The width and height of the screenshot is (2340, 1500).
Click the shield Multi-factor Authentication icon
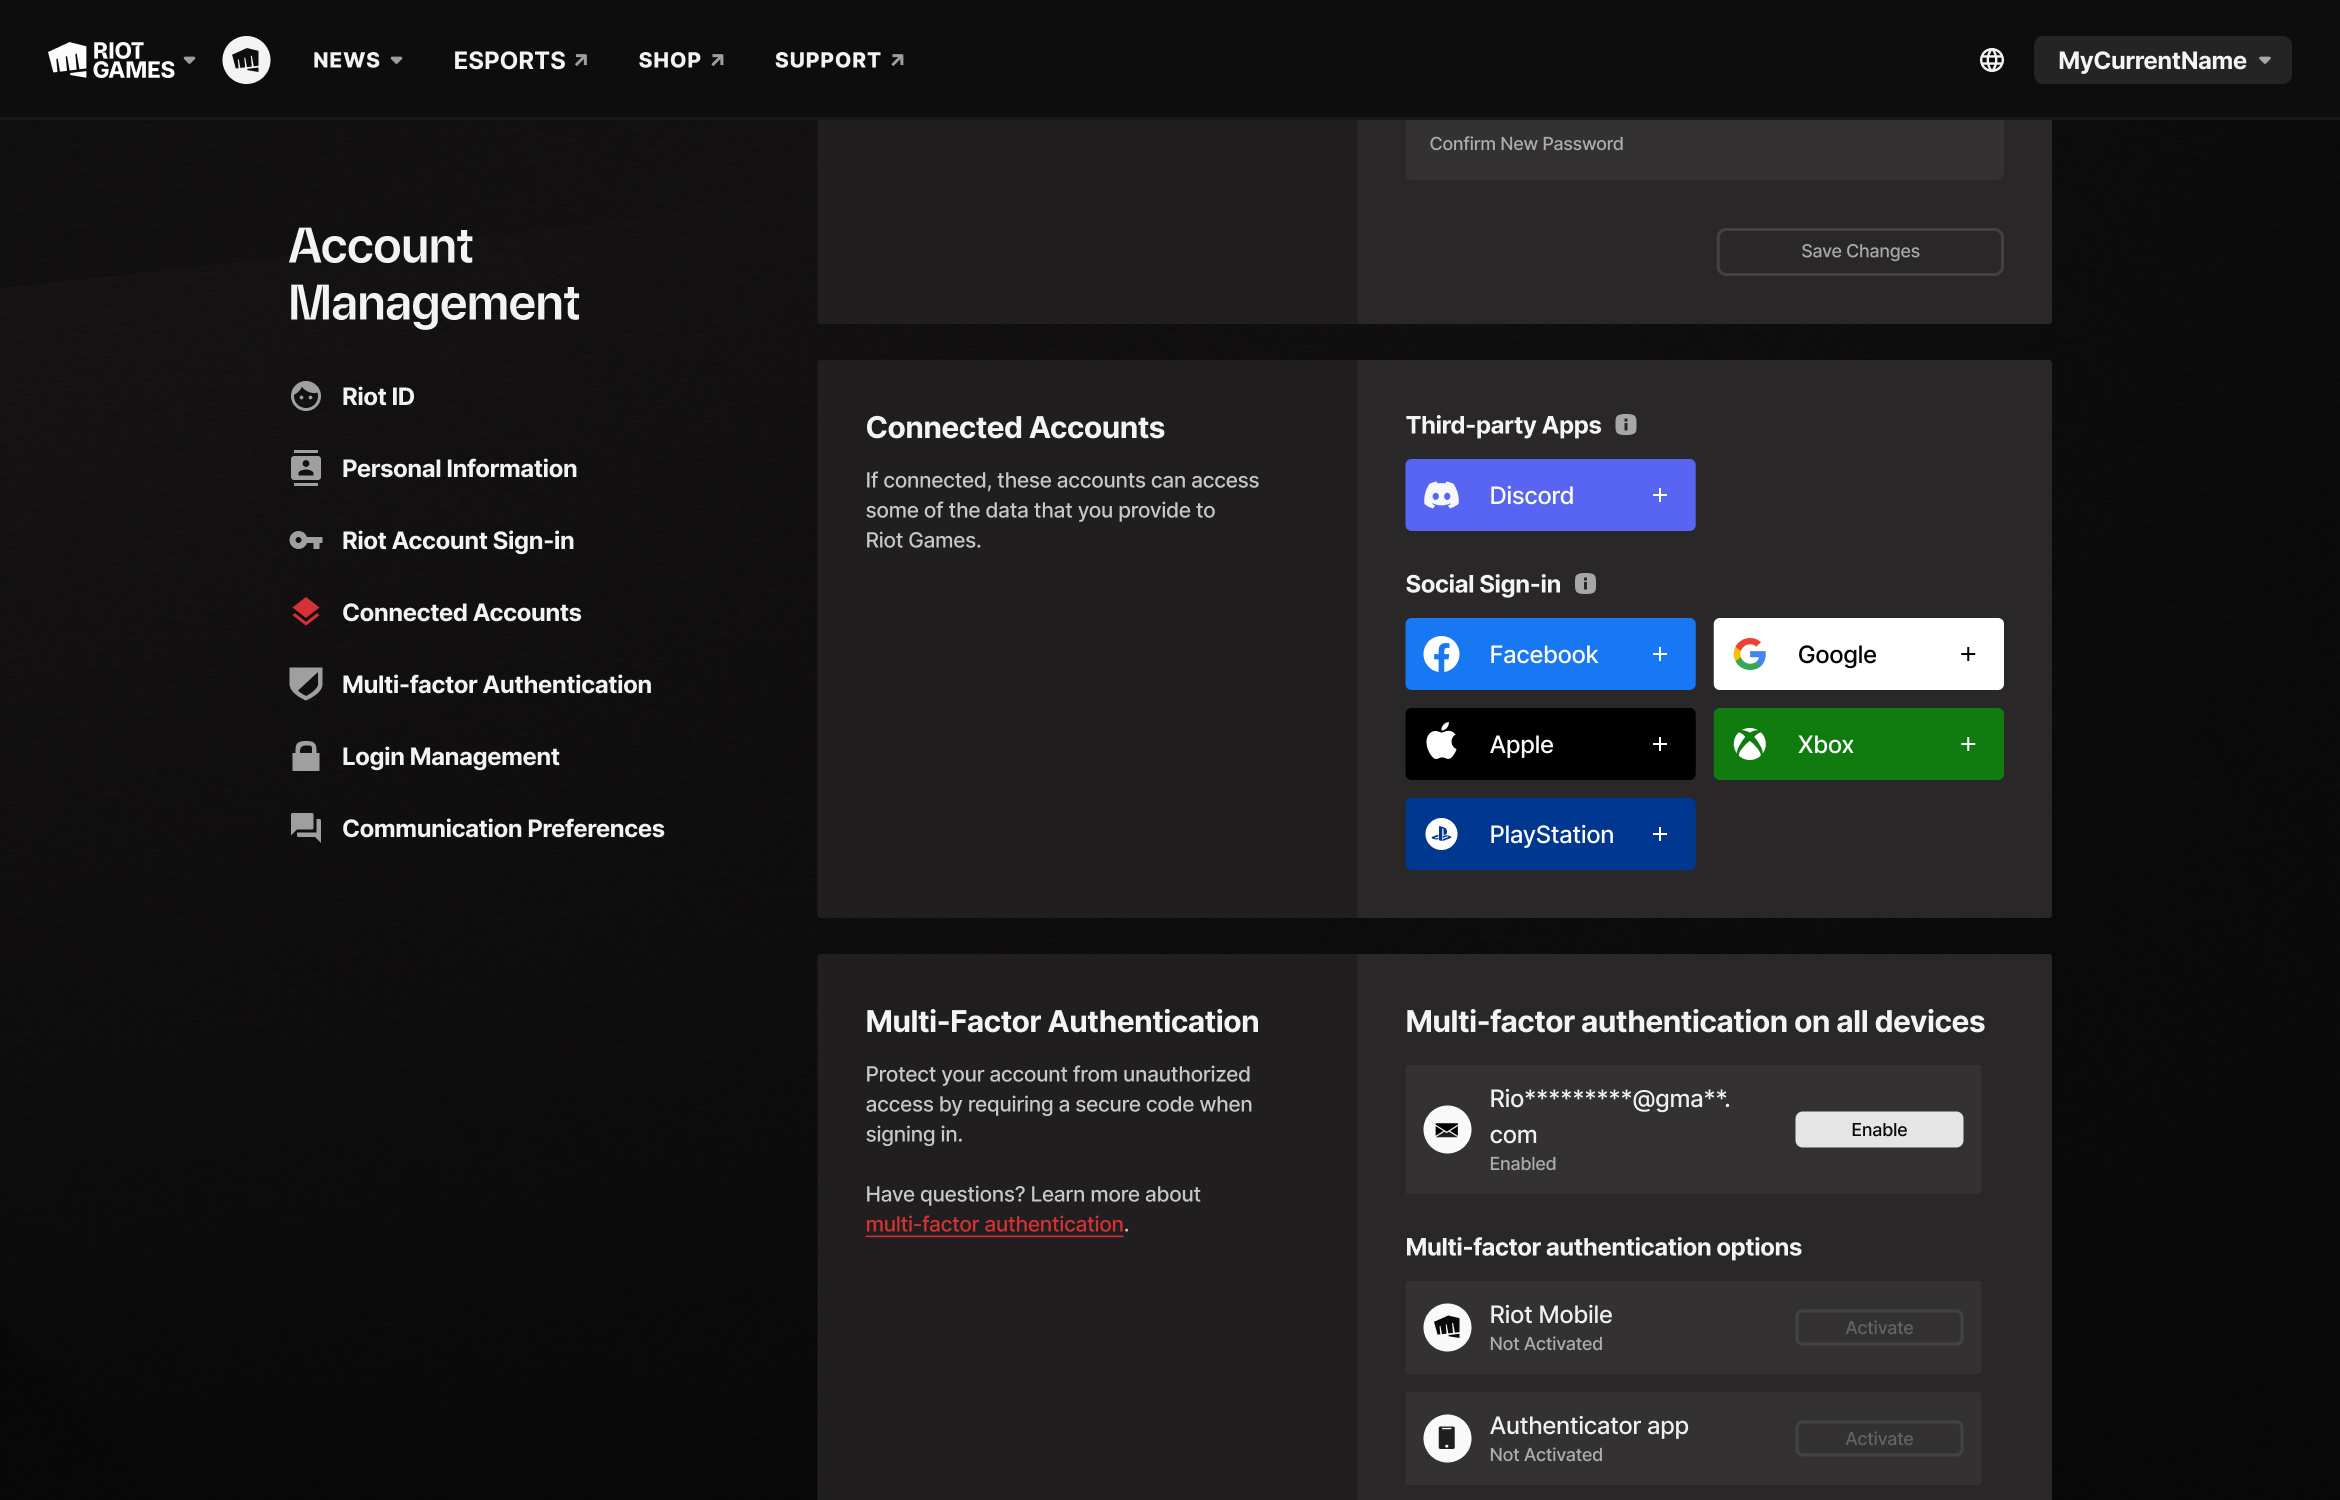305,684
